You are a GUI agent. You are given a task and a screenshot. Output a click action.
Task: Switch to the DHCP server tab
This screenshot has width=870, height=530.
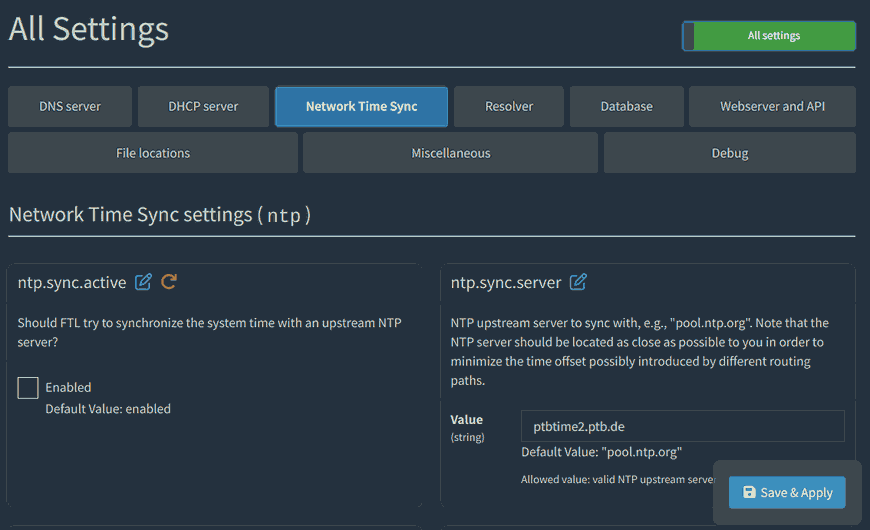[203, 106]
